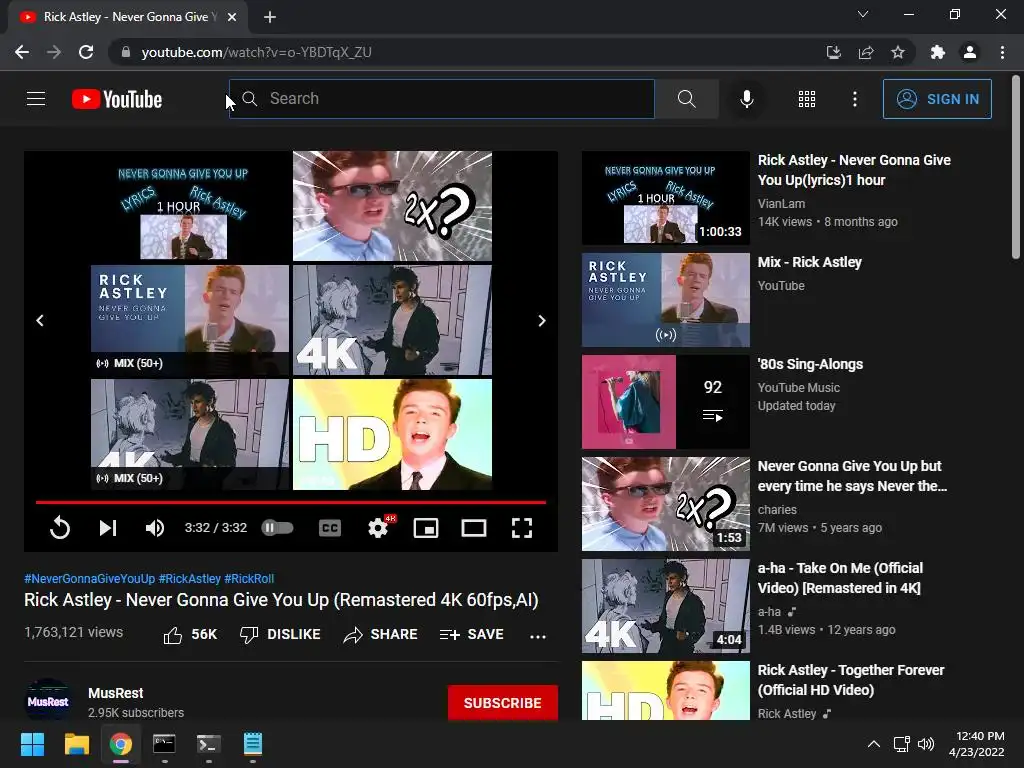This screenshot has width=1024, height=768.
Task: Toggle closed captions CC button
Action: 330,528
